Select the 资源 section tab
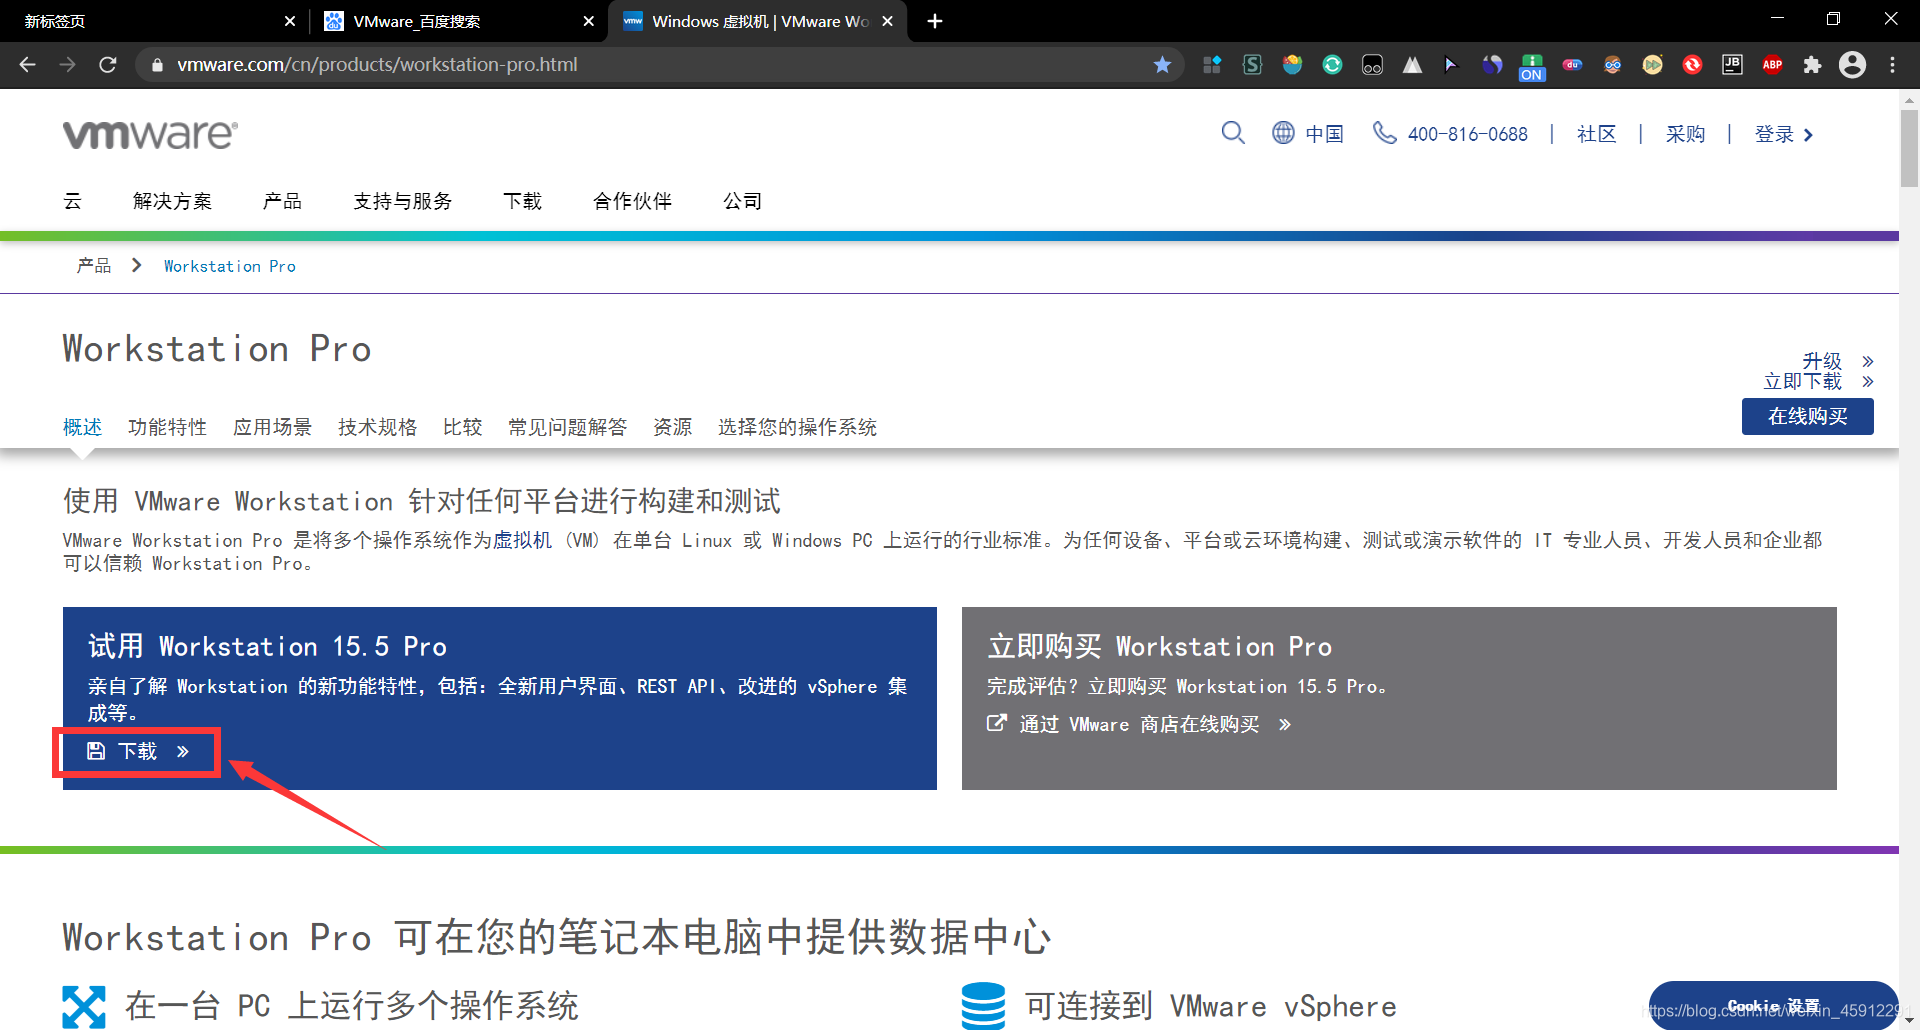This screenshot has height=1030, width=1920. click(x=672, y=427)
